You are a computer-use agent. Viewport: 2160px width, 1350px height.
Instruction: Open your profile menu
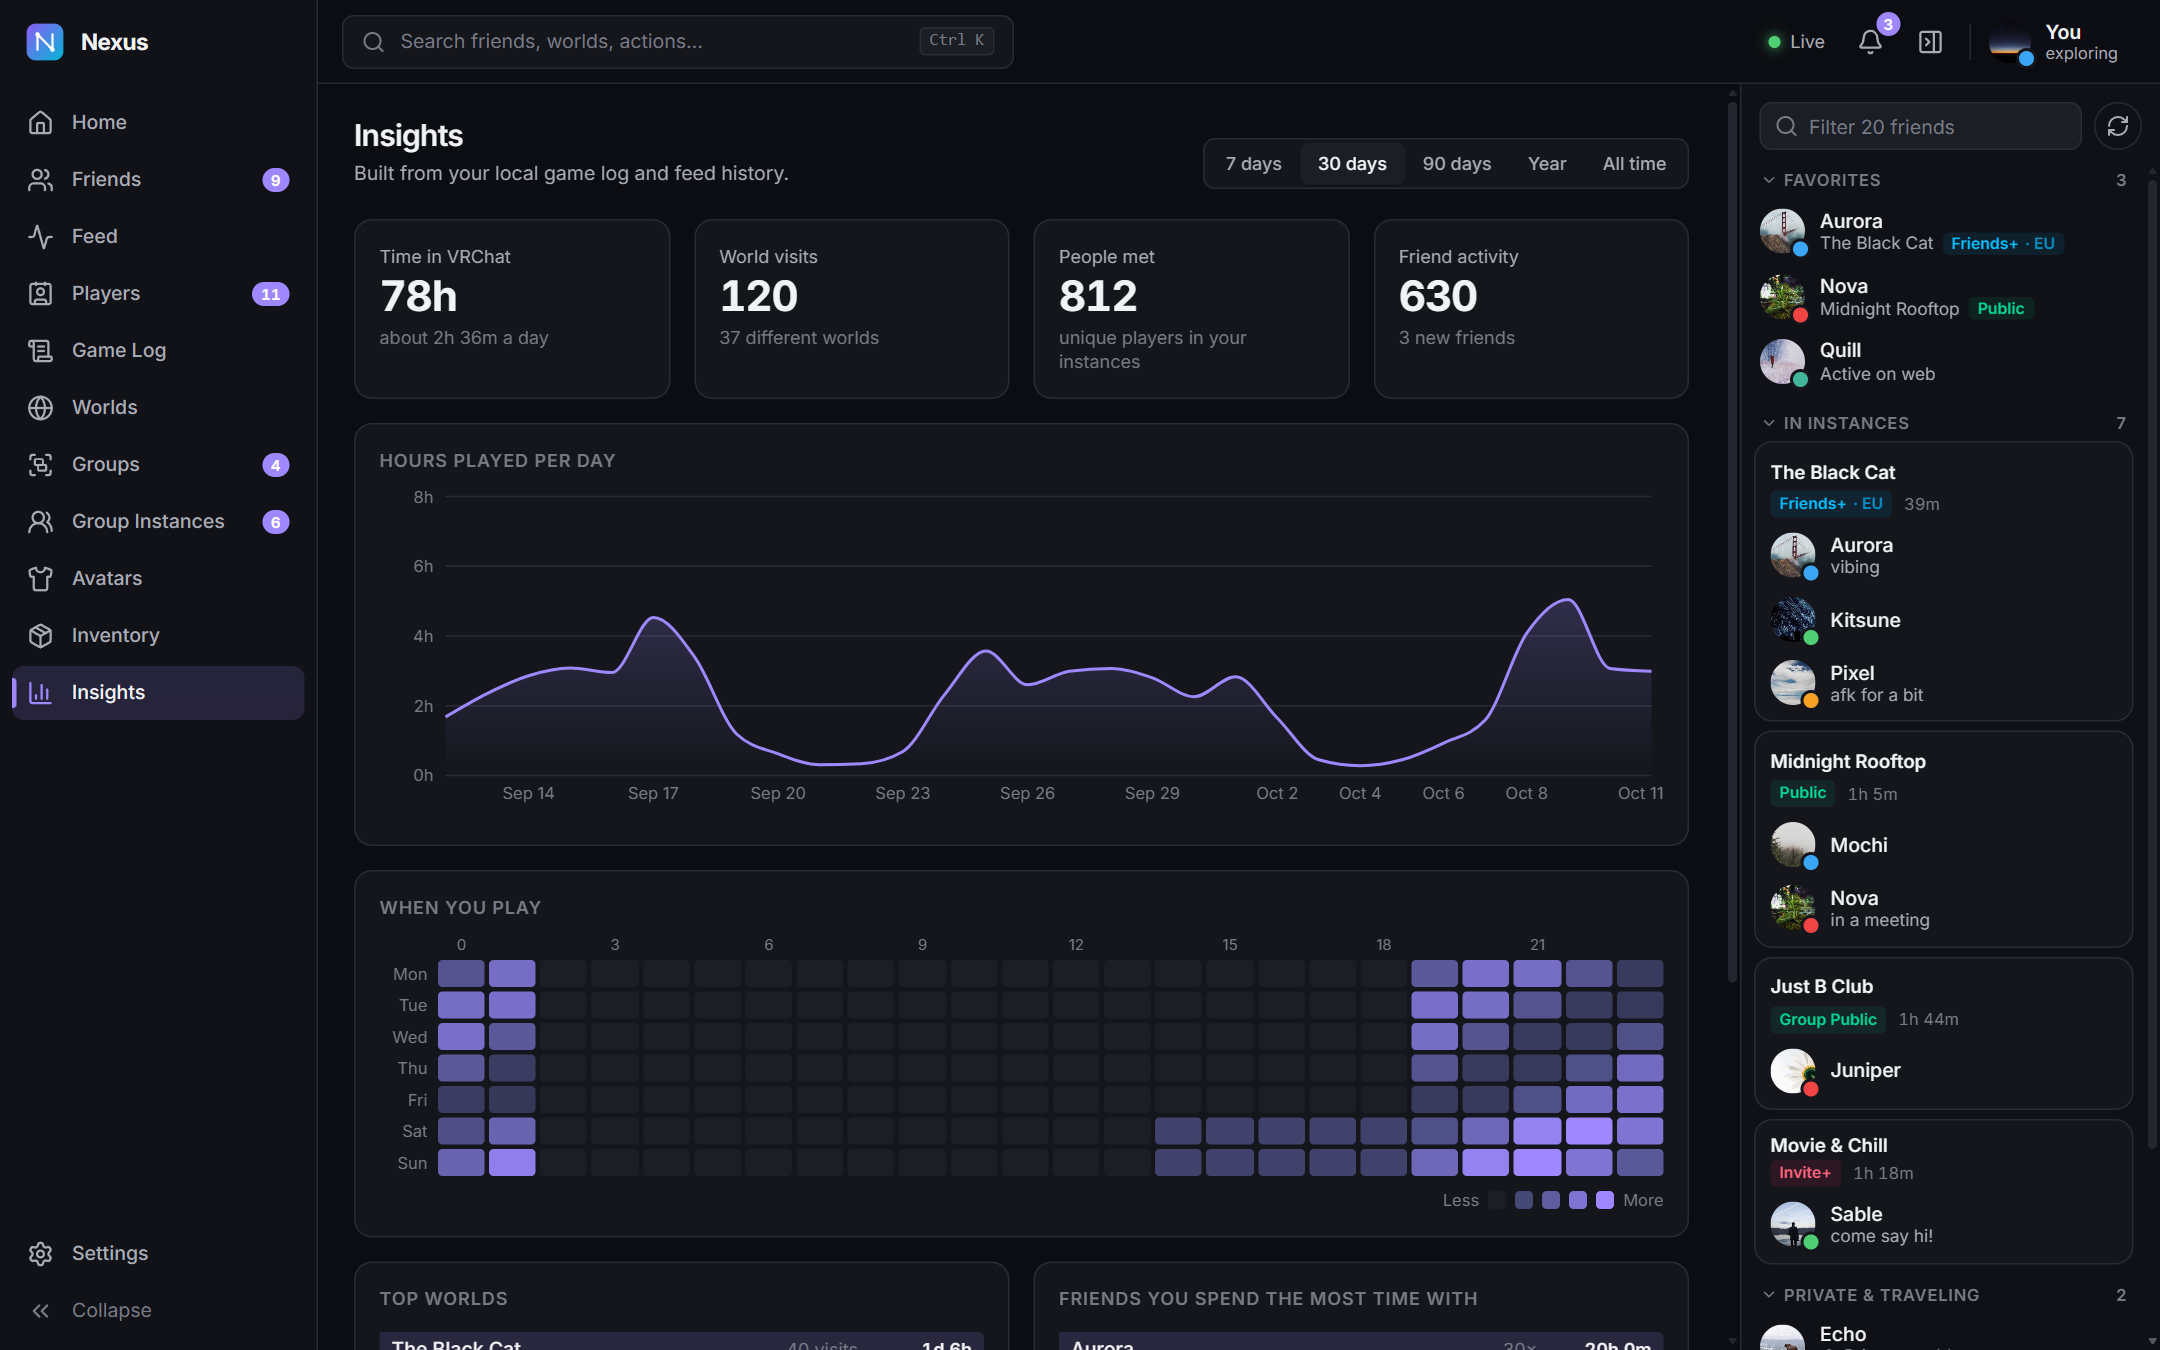(2053, 42)
